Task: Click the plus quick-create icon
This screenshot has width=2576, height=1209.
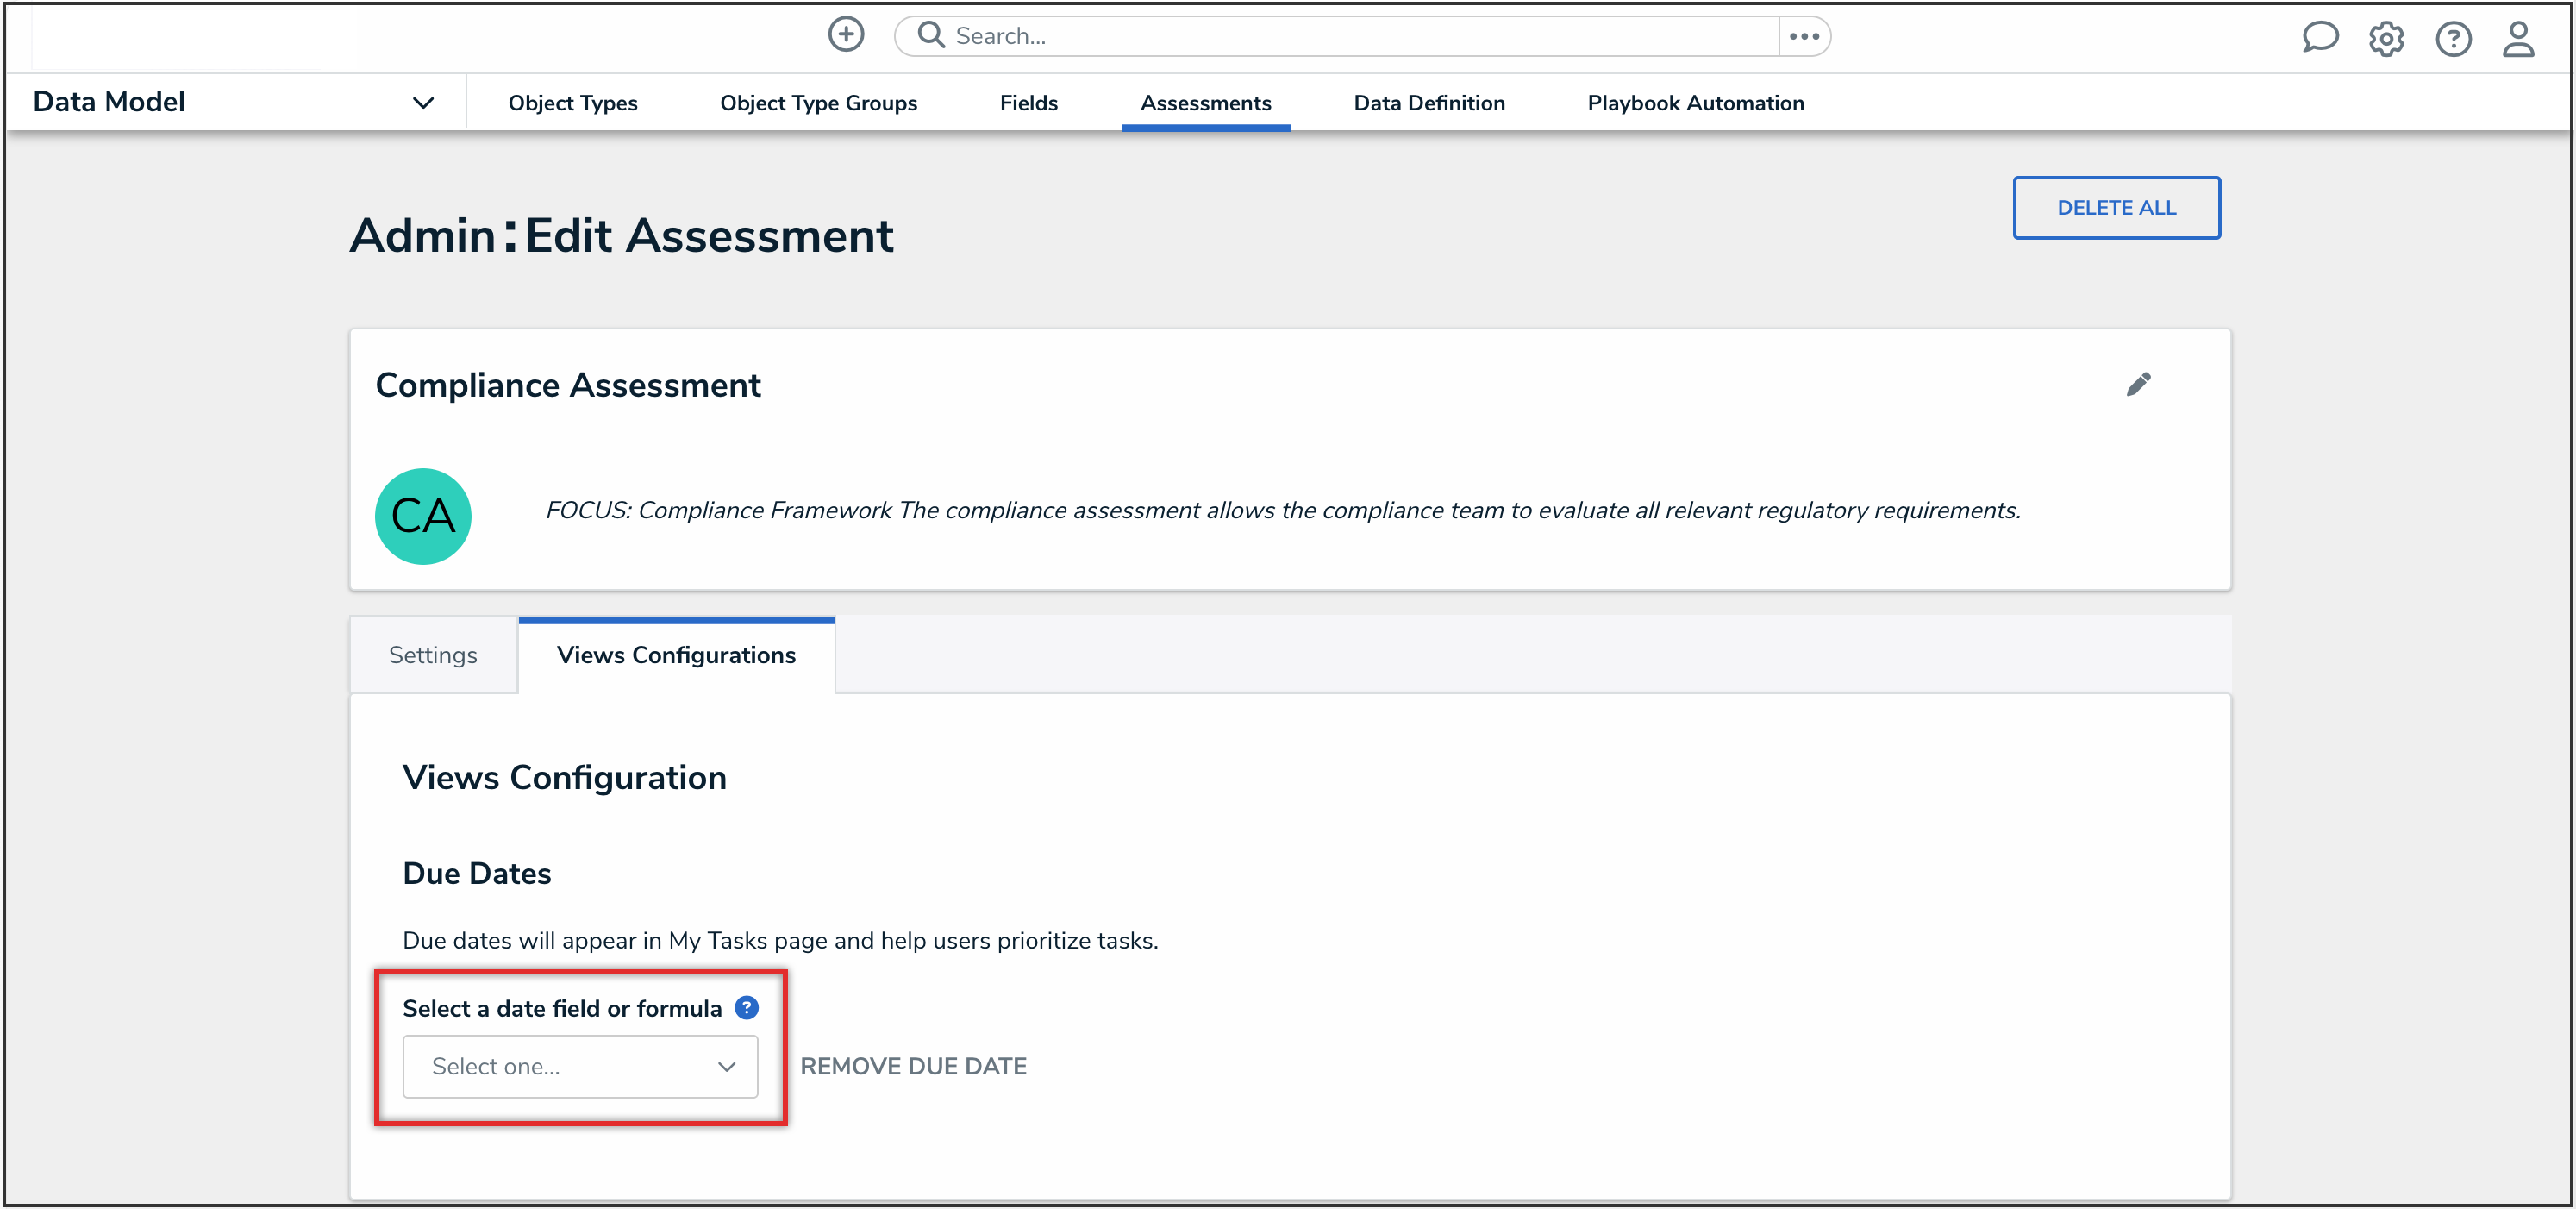Action: [x=846, y=35]
